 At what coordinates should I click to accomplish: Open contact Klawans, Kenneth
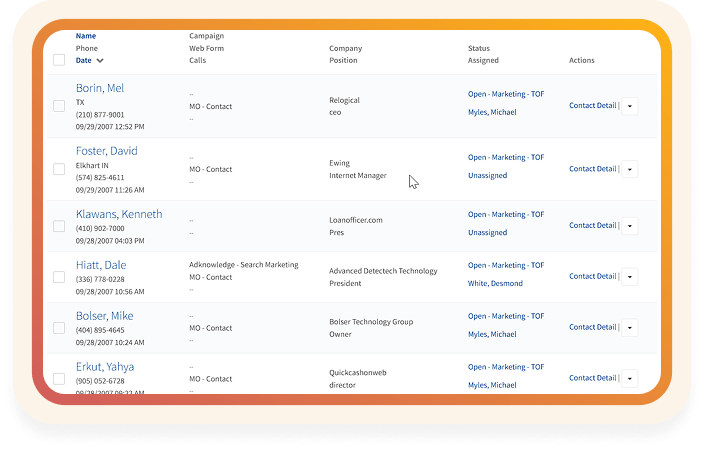pyautogui.click(x=119, y=214)
